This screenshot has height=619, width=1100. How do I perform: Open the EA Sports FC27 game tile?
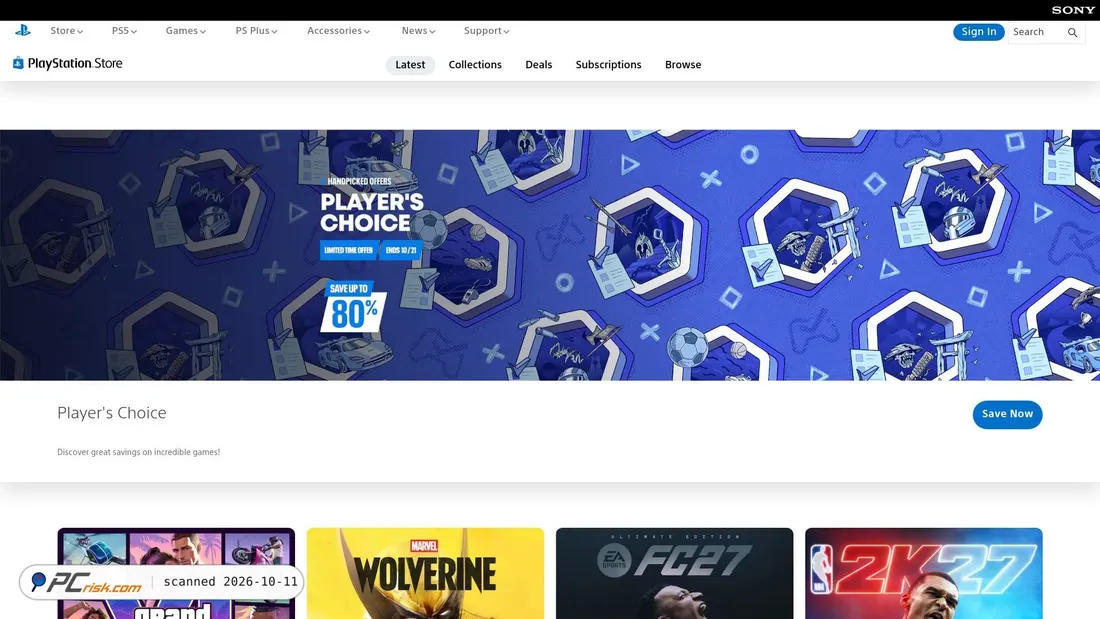[x=674, y=573]
